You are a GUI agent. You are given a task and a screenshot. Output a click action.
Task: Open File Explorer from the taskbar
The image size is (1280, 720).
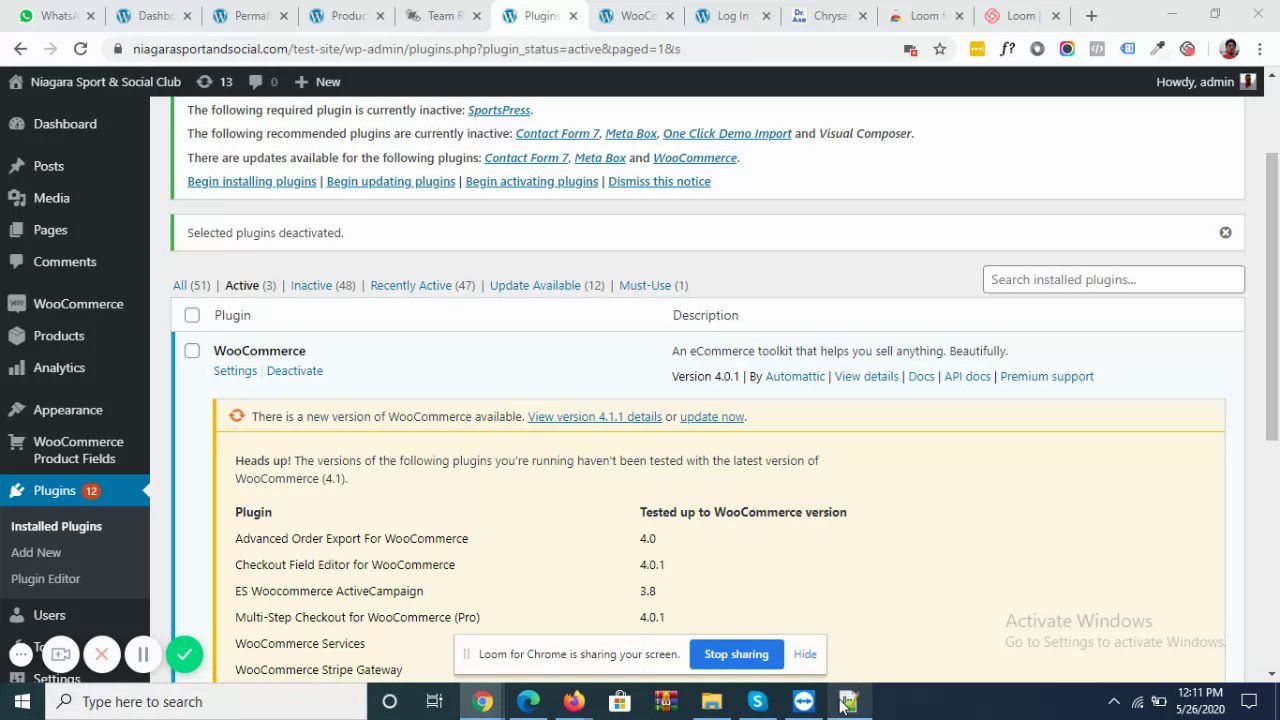tap(711, 701)
